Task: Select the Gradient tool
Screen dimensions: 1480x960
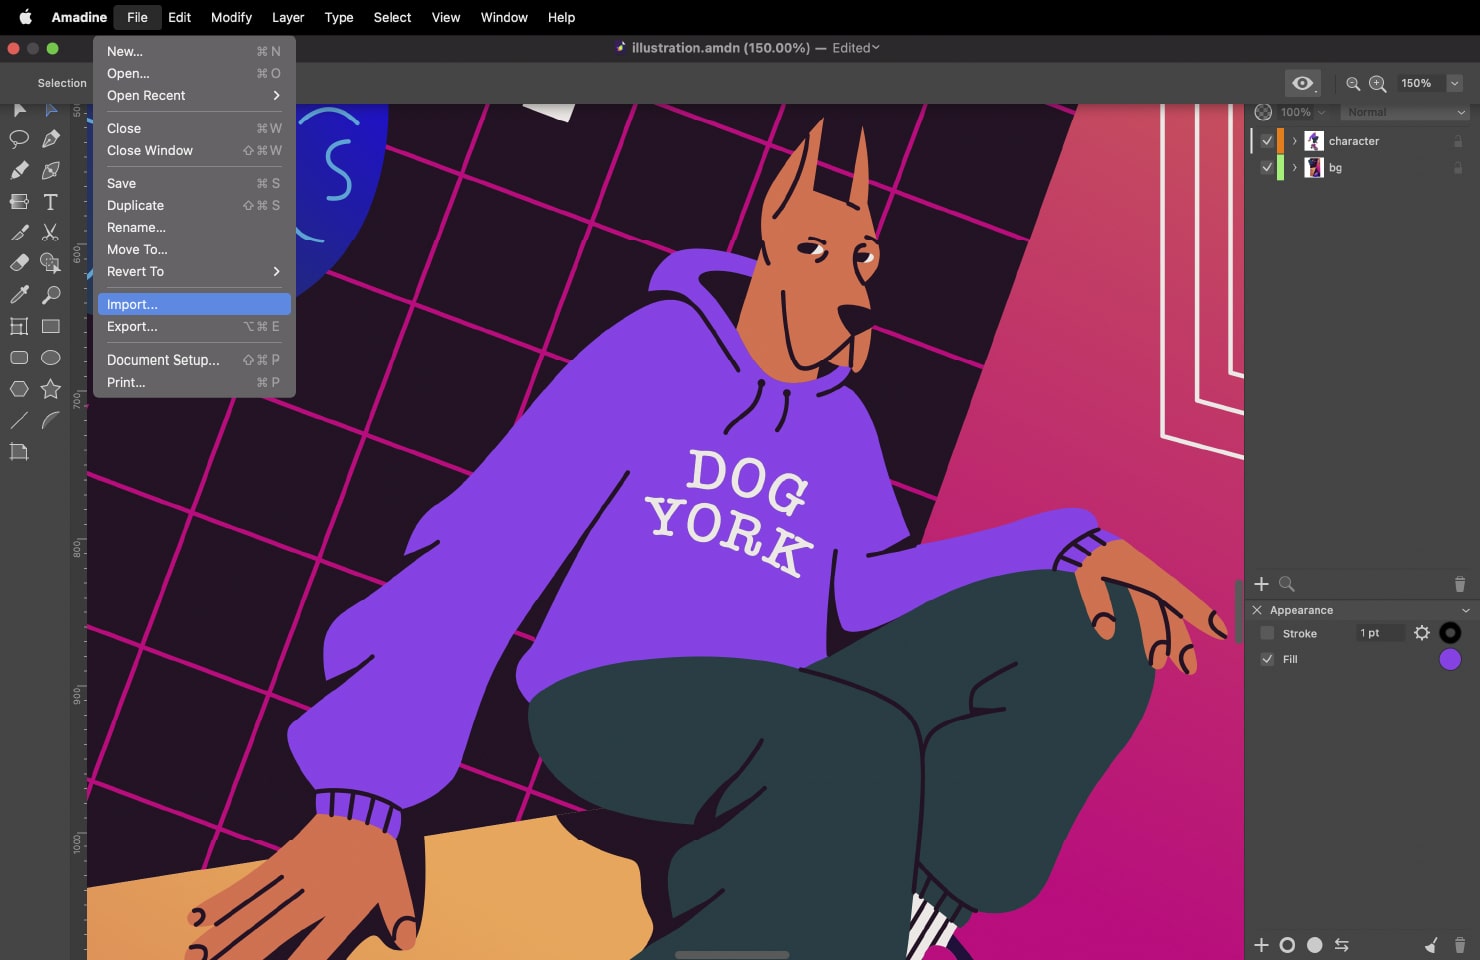Action: 19,201
